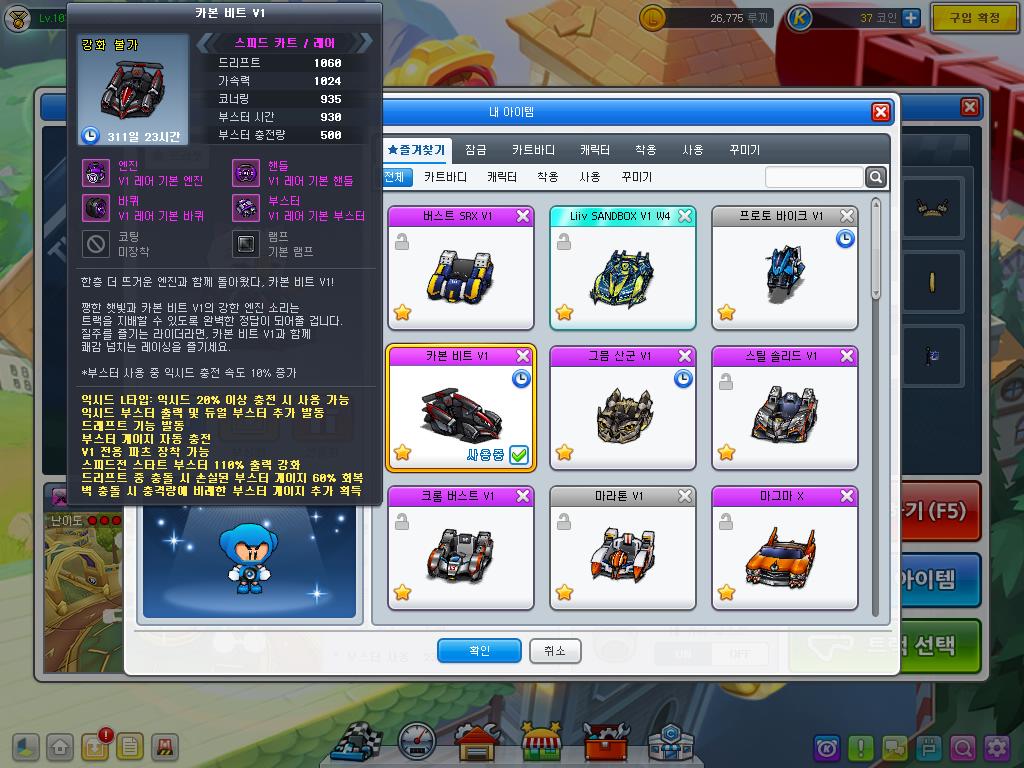Select the 스틸 솔리드 V1 kart thumbnail
The image size is (1024, 768).
(784, 415)
